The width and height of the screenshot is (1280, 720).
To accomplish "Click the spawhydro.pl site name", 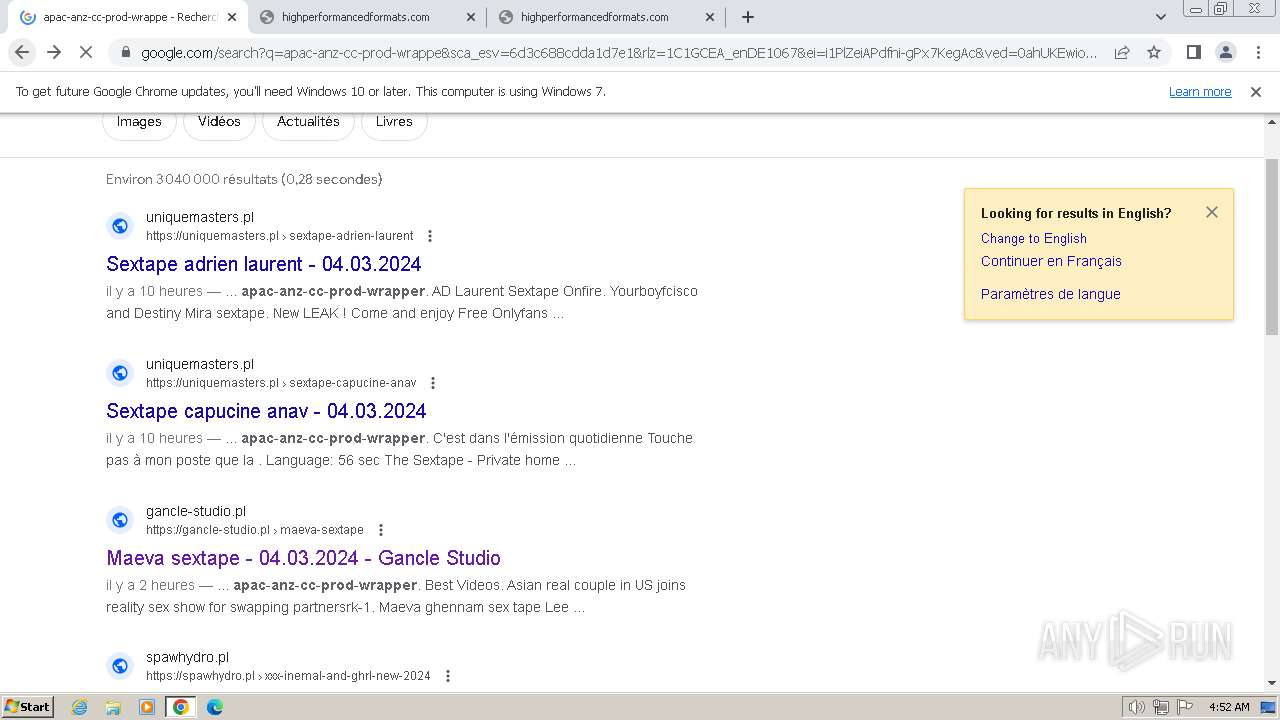I will (187, 657).
